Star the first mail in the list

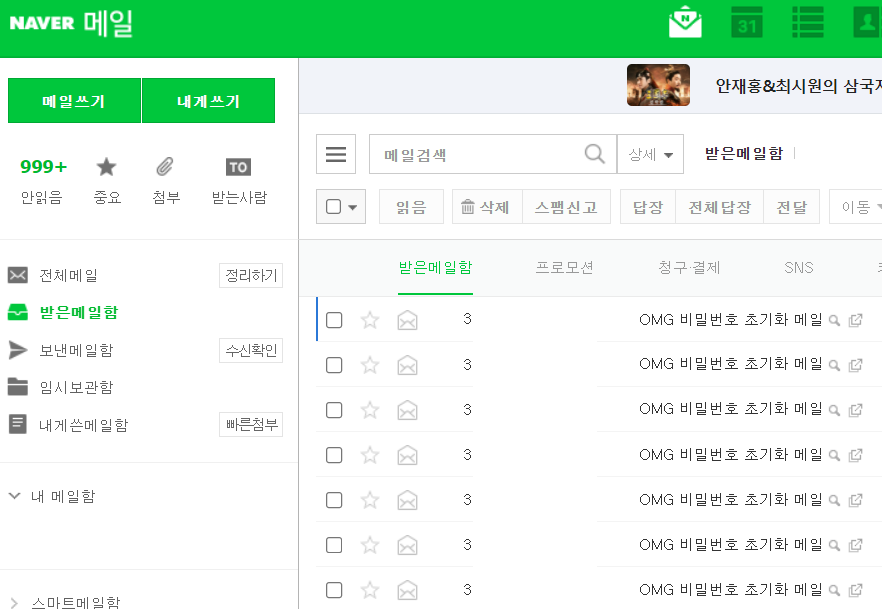click(370, 319)
